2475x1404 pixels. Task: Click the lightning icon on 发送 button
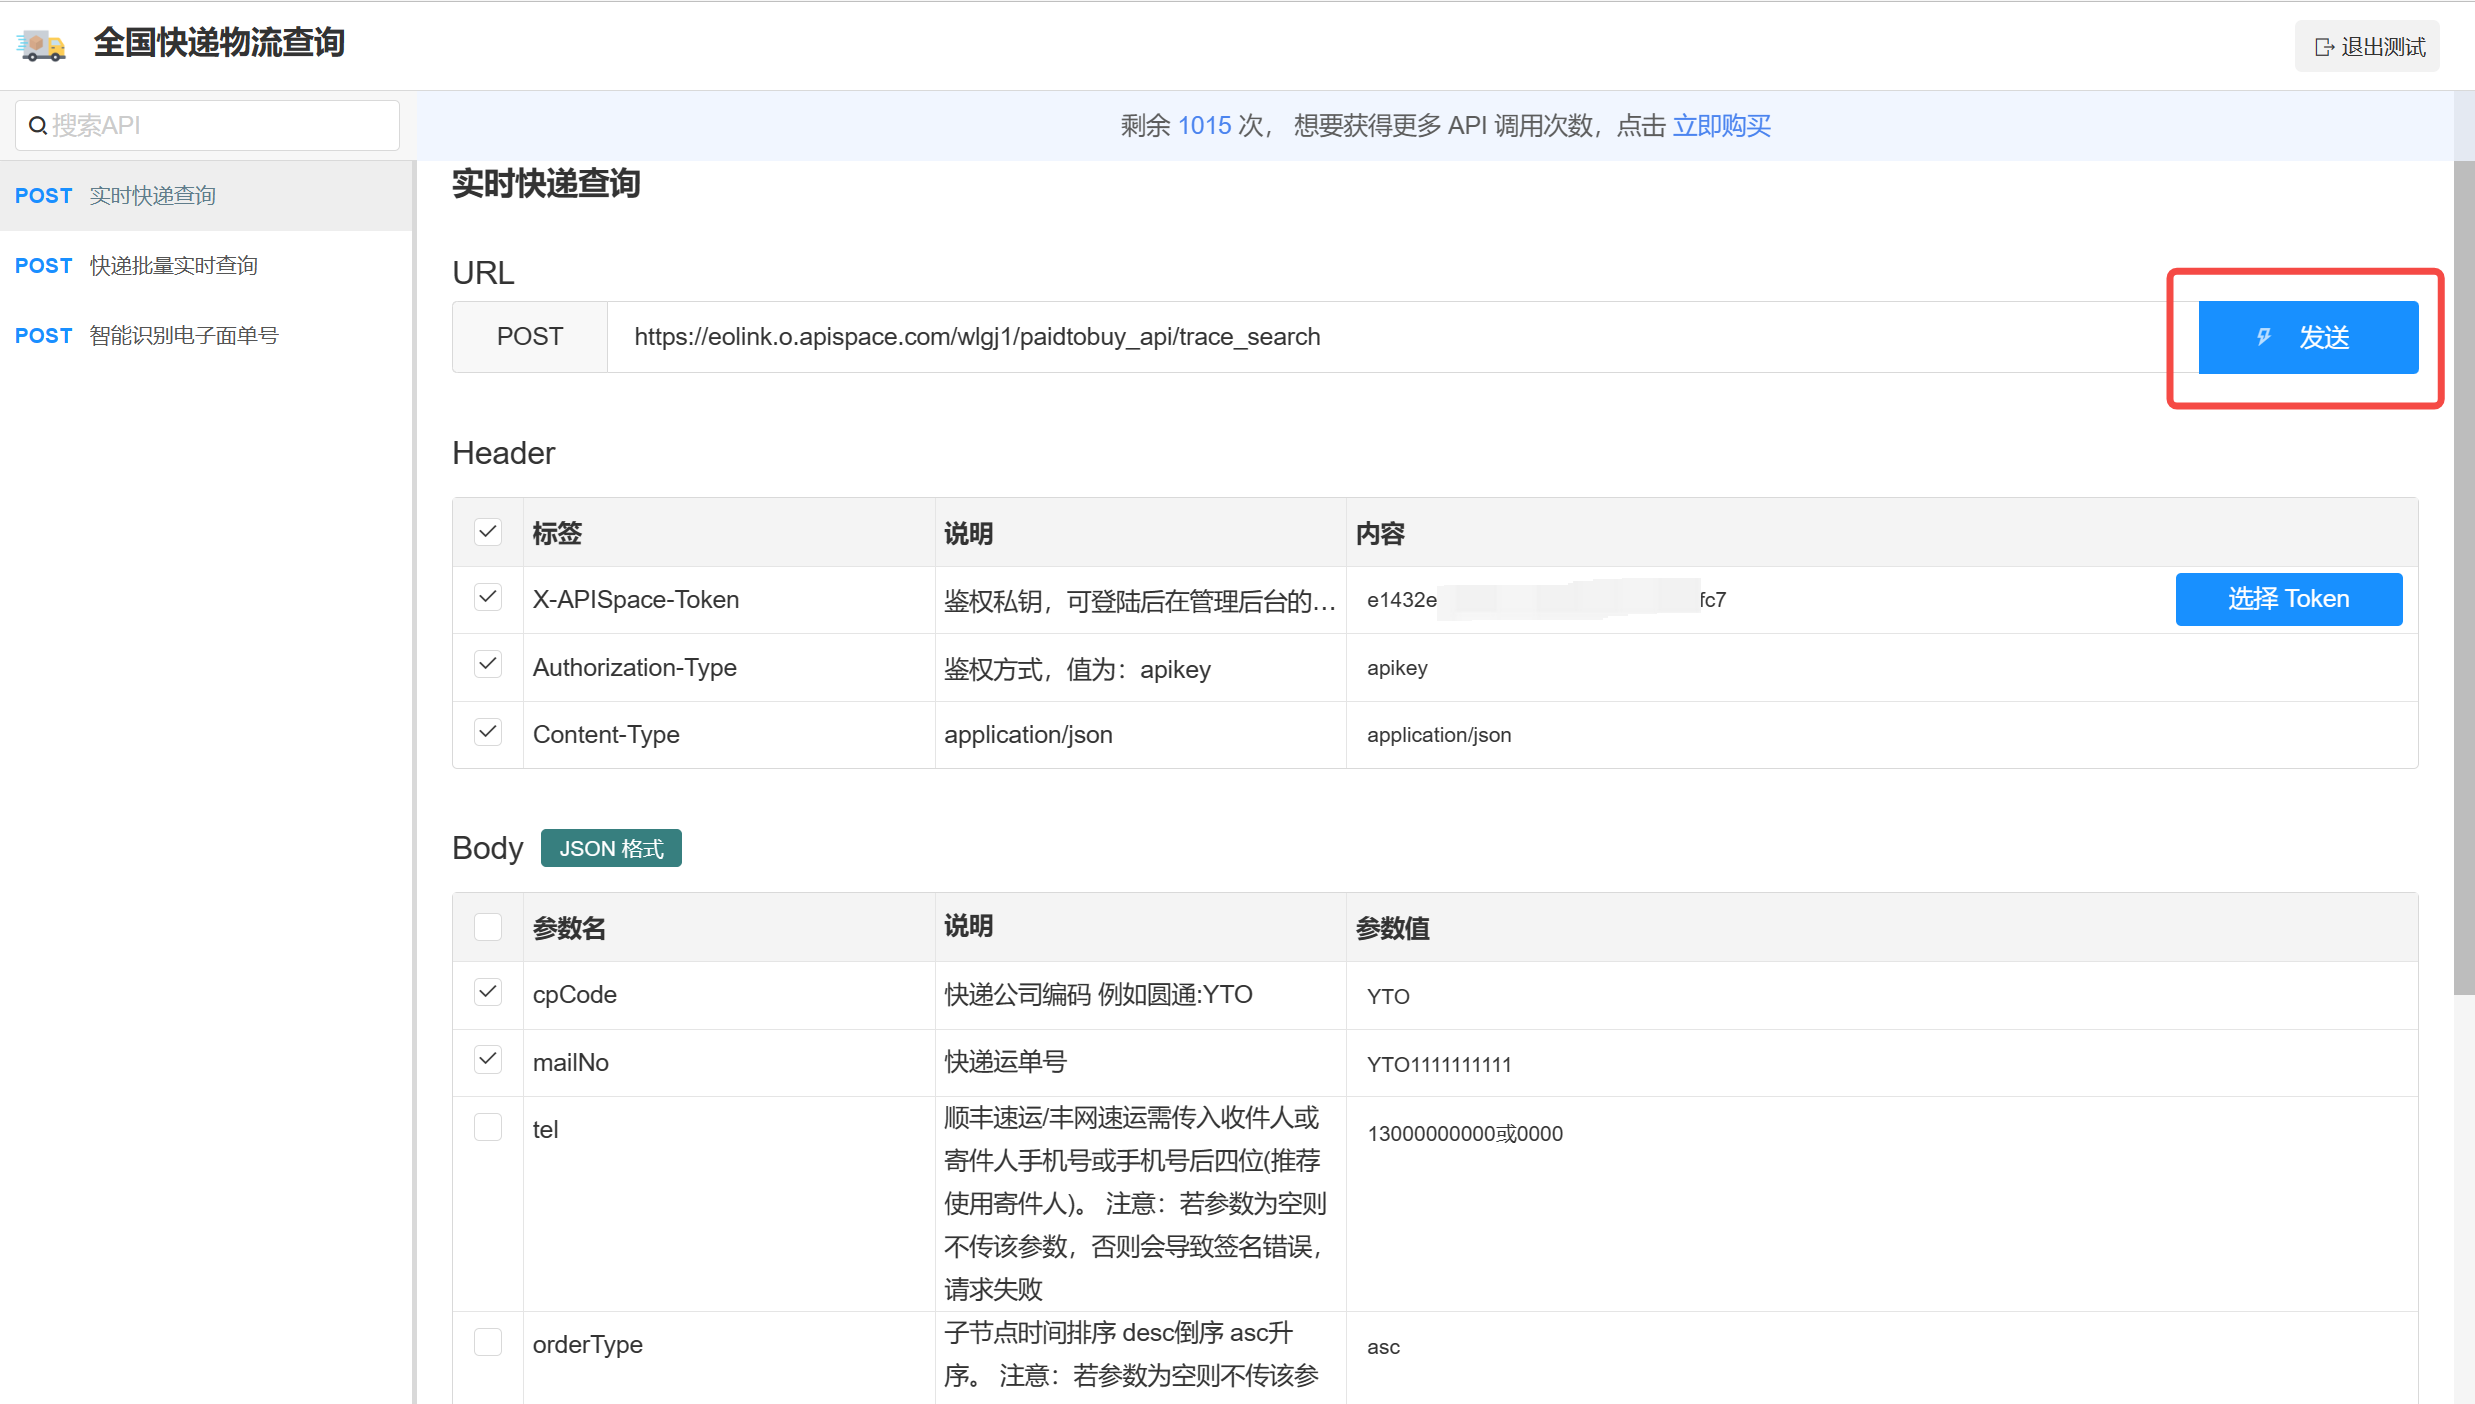(2263, 337)
